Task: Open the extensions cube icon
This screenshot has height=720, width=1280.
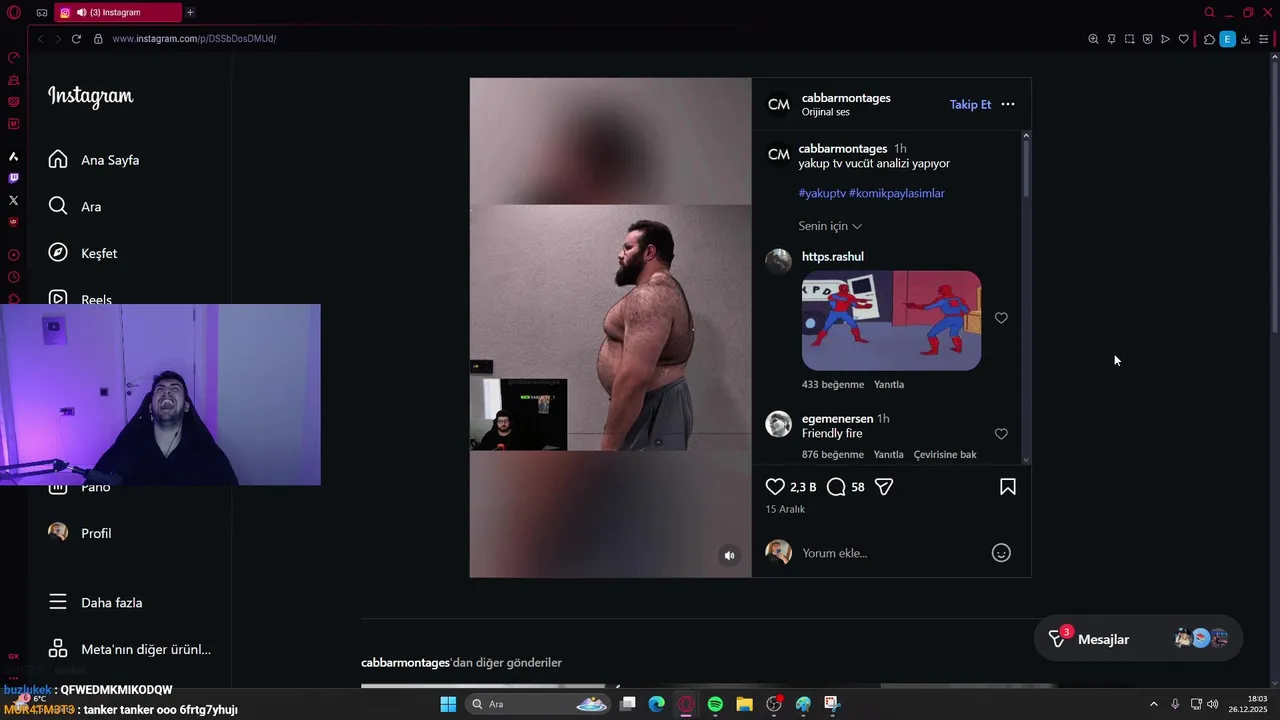Action: pos(1209,39)
